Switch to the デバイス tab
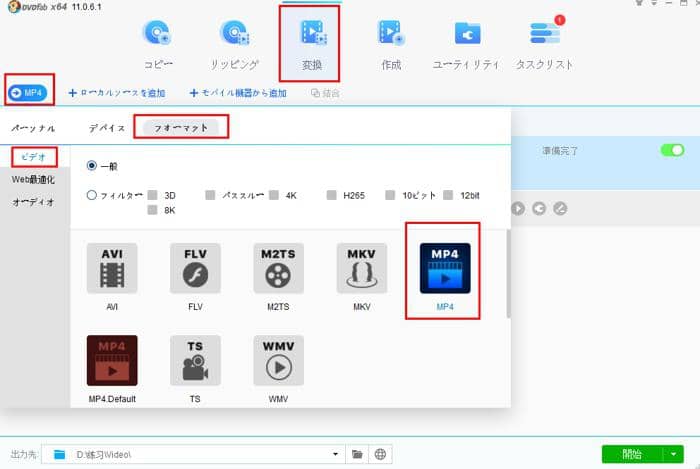700x469 pixels. pos(107,128)
